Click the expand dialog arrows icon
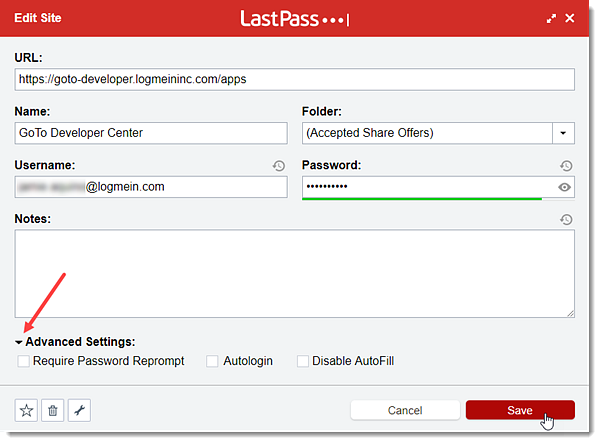This screenshot has width=595, height=438. pos(551,18)
